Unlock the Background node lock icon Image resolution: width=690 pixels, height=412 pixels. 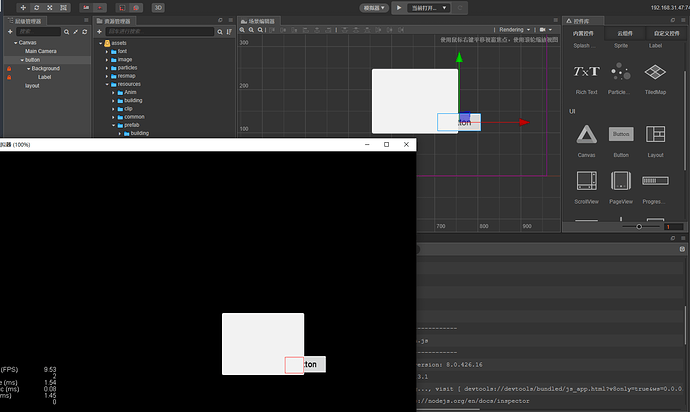point(9,69)
